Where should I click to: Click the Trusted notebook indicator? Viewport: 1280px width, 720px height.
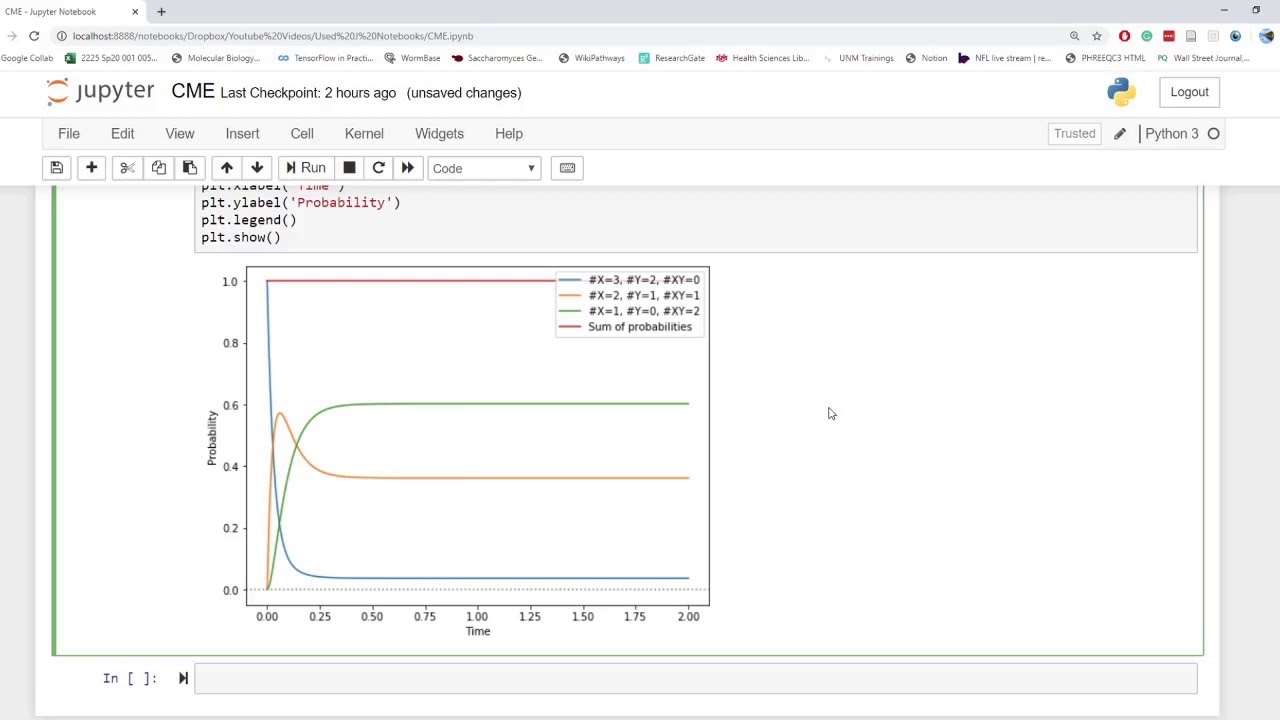[1074, 134]
